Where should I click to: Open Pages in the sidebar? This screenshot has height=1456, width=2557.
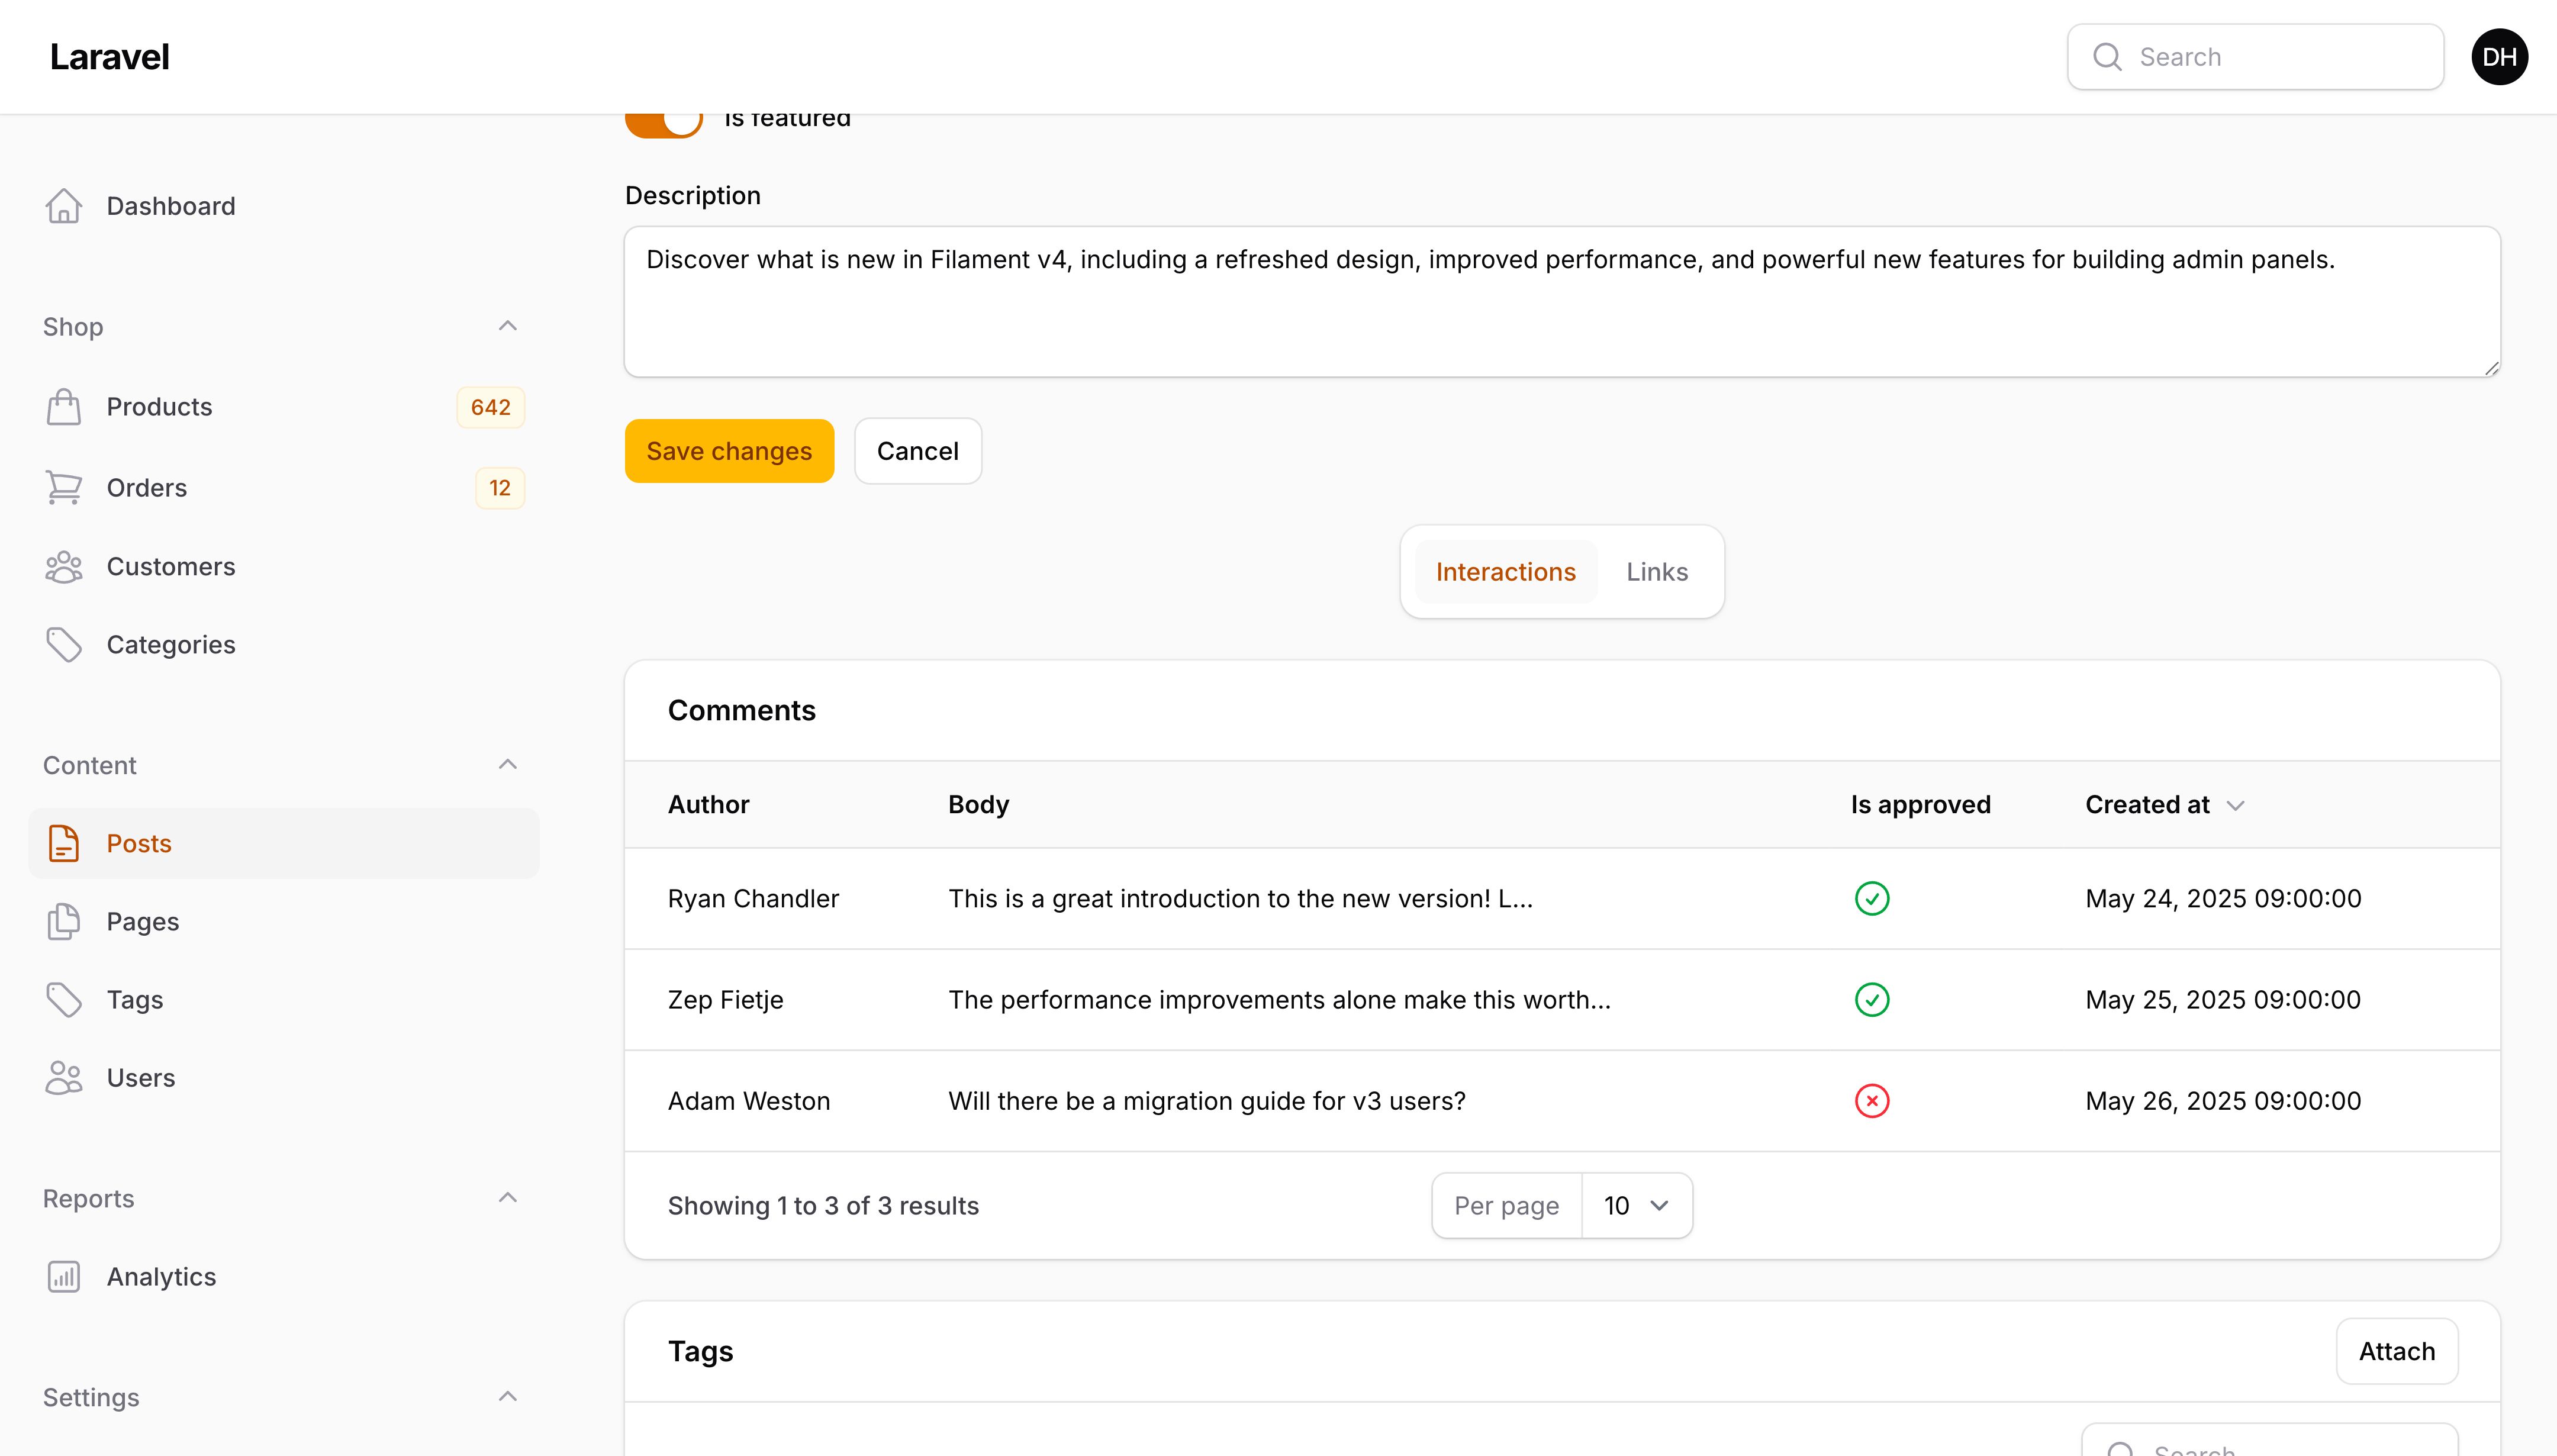tap(284, 921)
